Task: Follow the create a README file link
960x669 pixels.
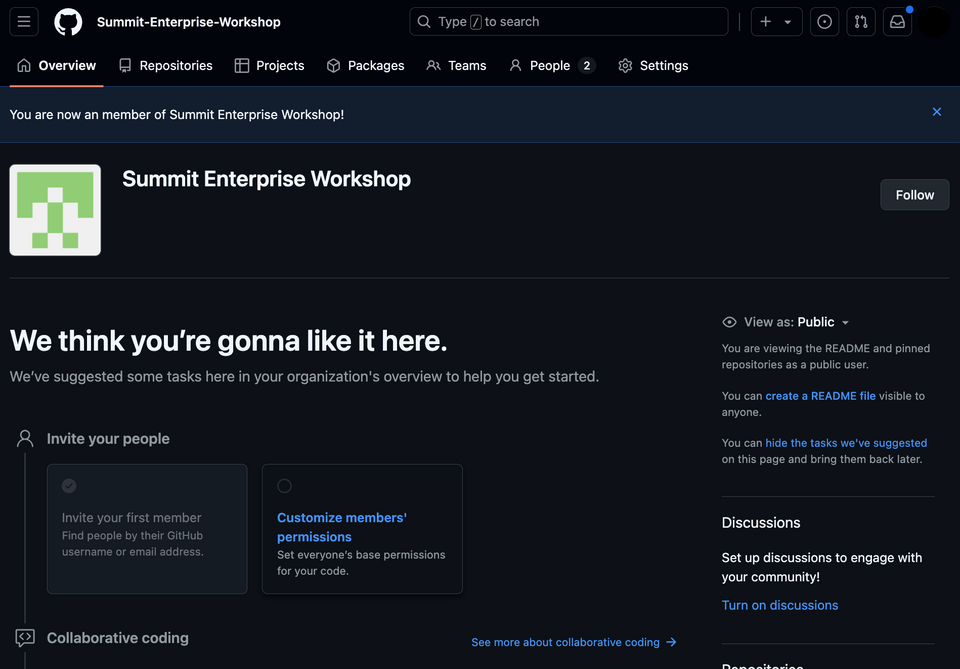Action: [820, 396]
